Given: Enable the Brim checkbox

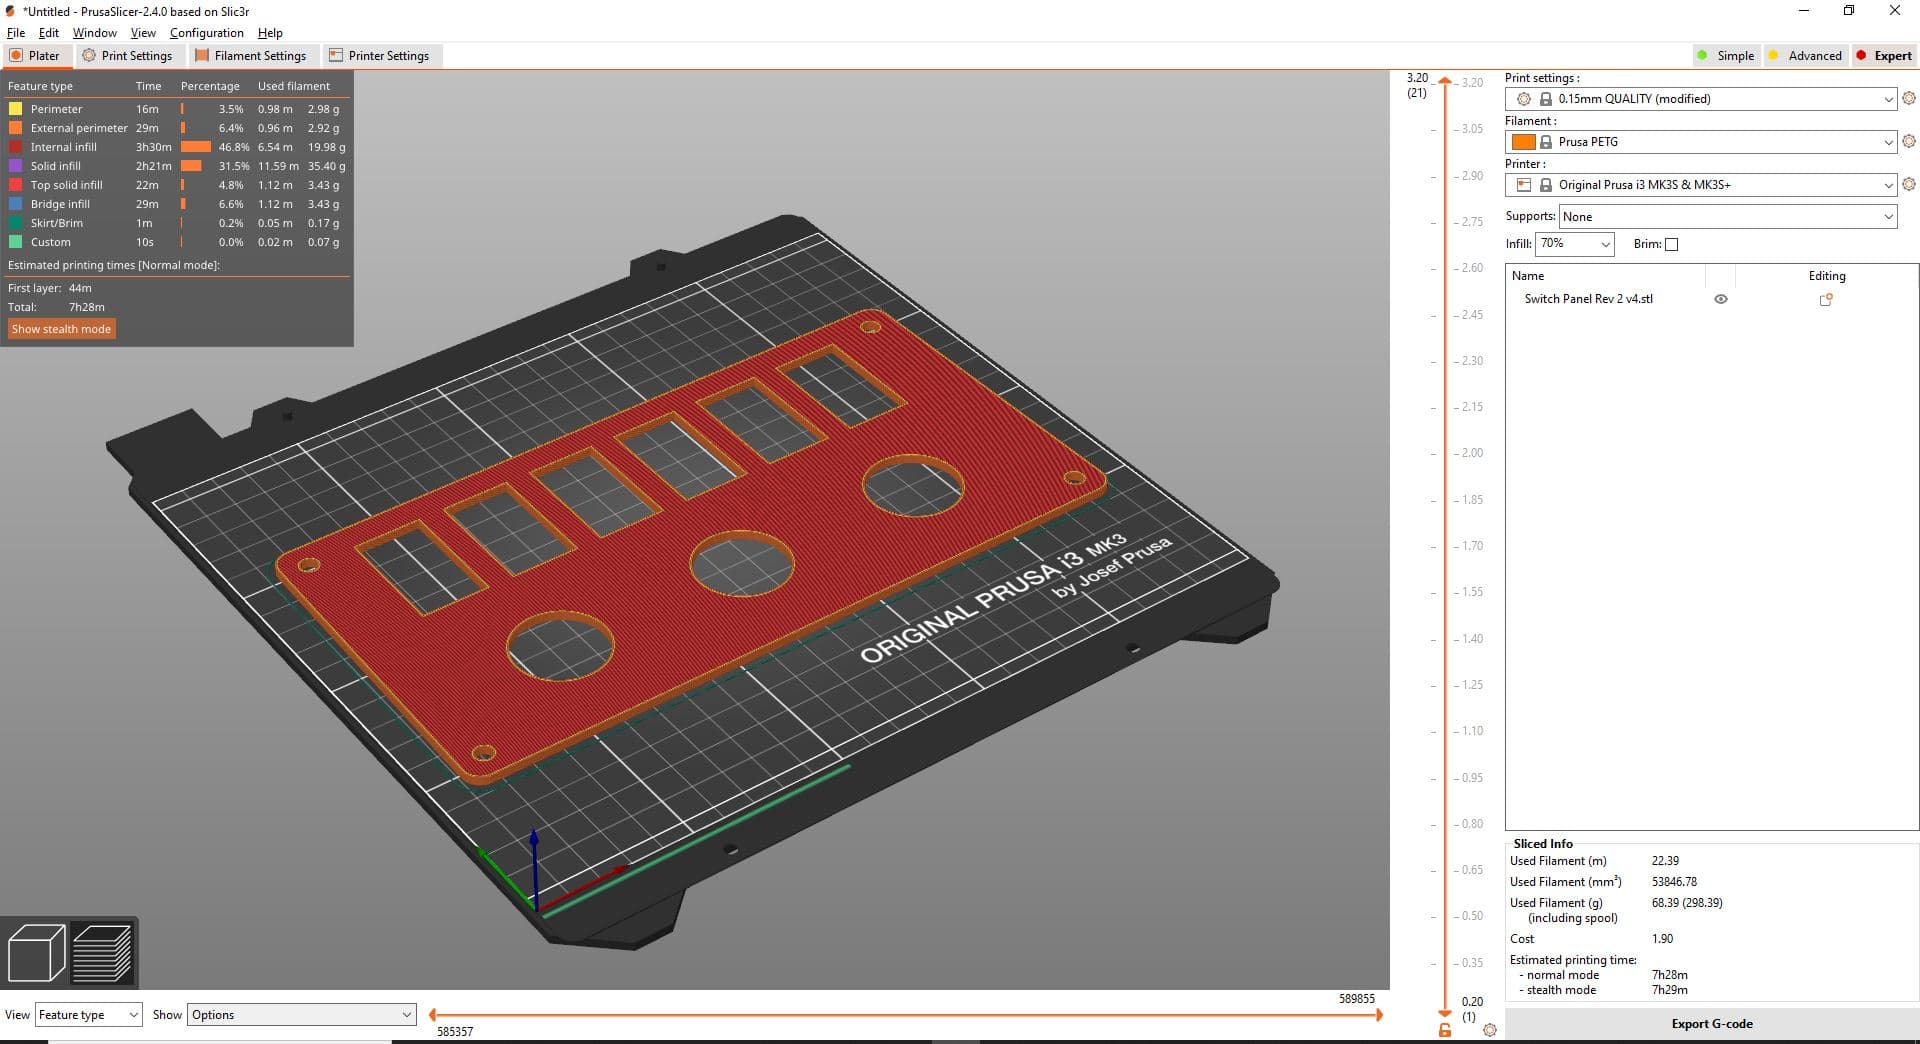Looking at the screenshot, I should click(1671, 244).
